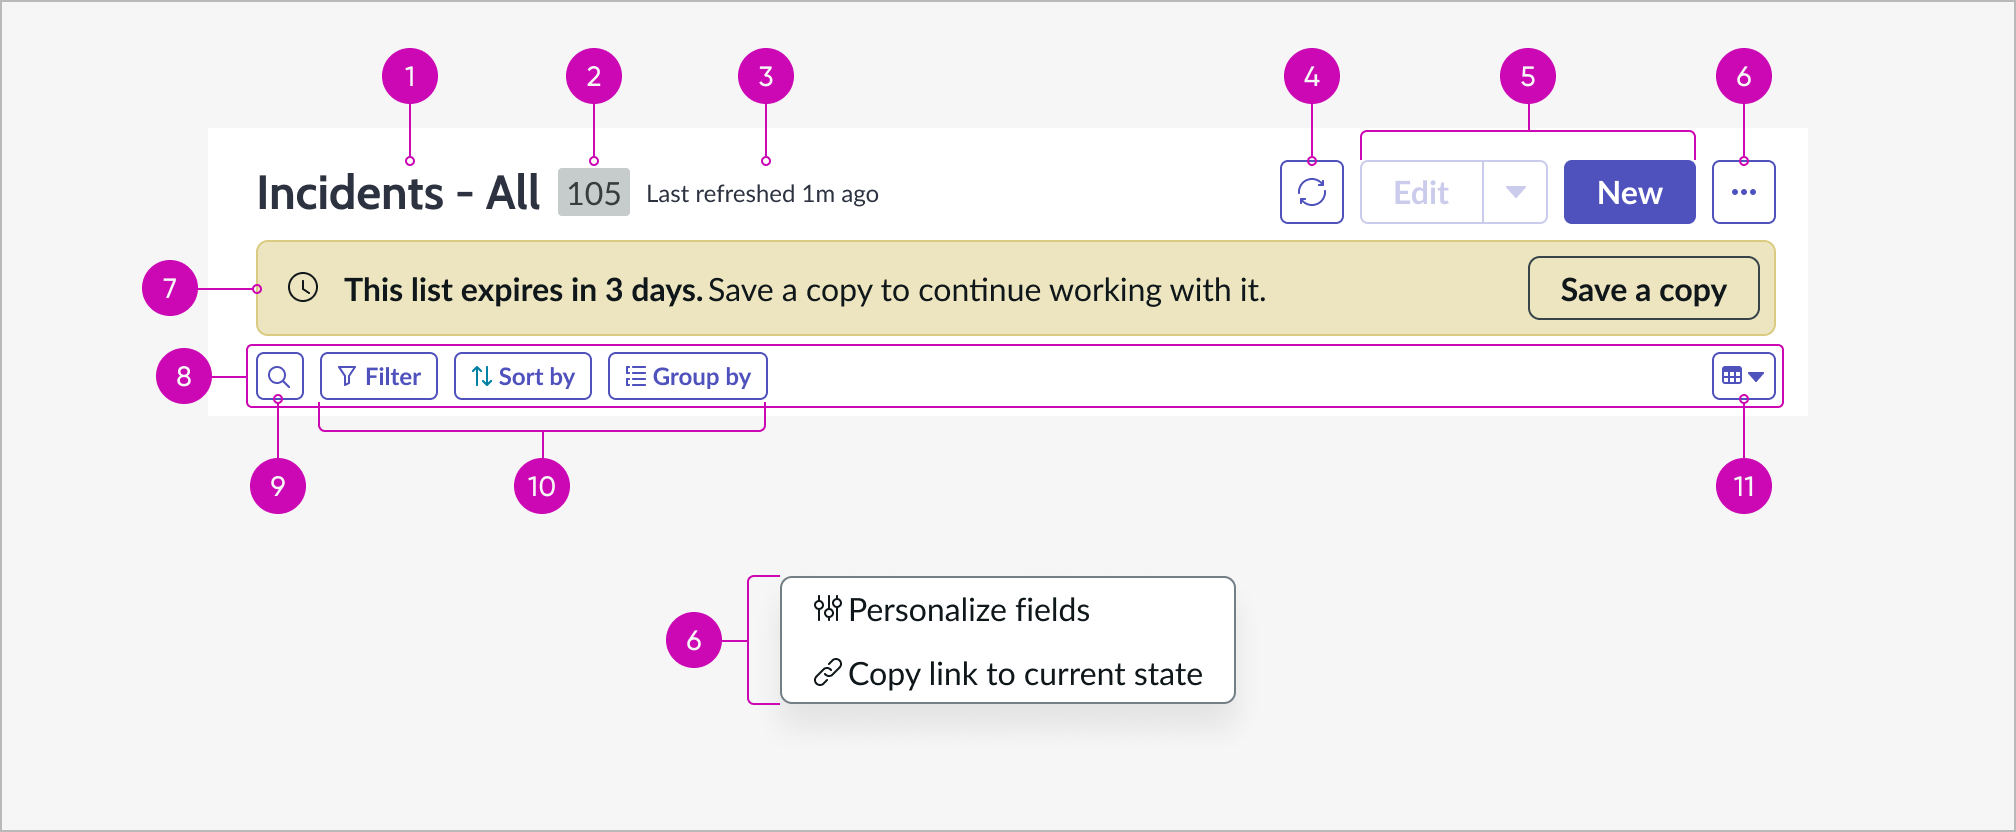
Task: Click Save a copy in the banner
Action: 1643,289
